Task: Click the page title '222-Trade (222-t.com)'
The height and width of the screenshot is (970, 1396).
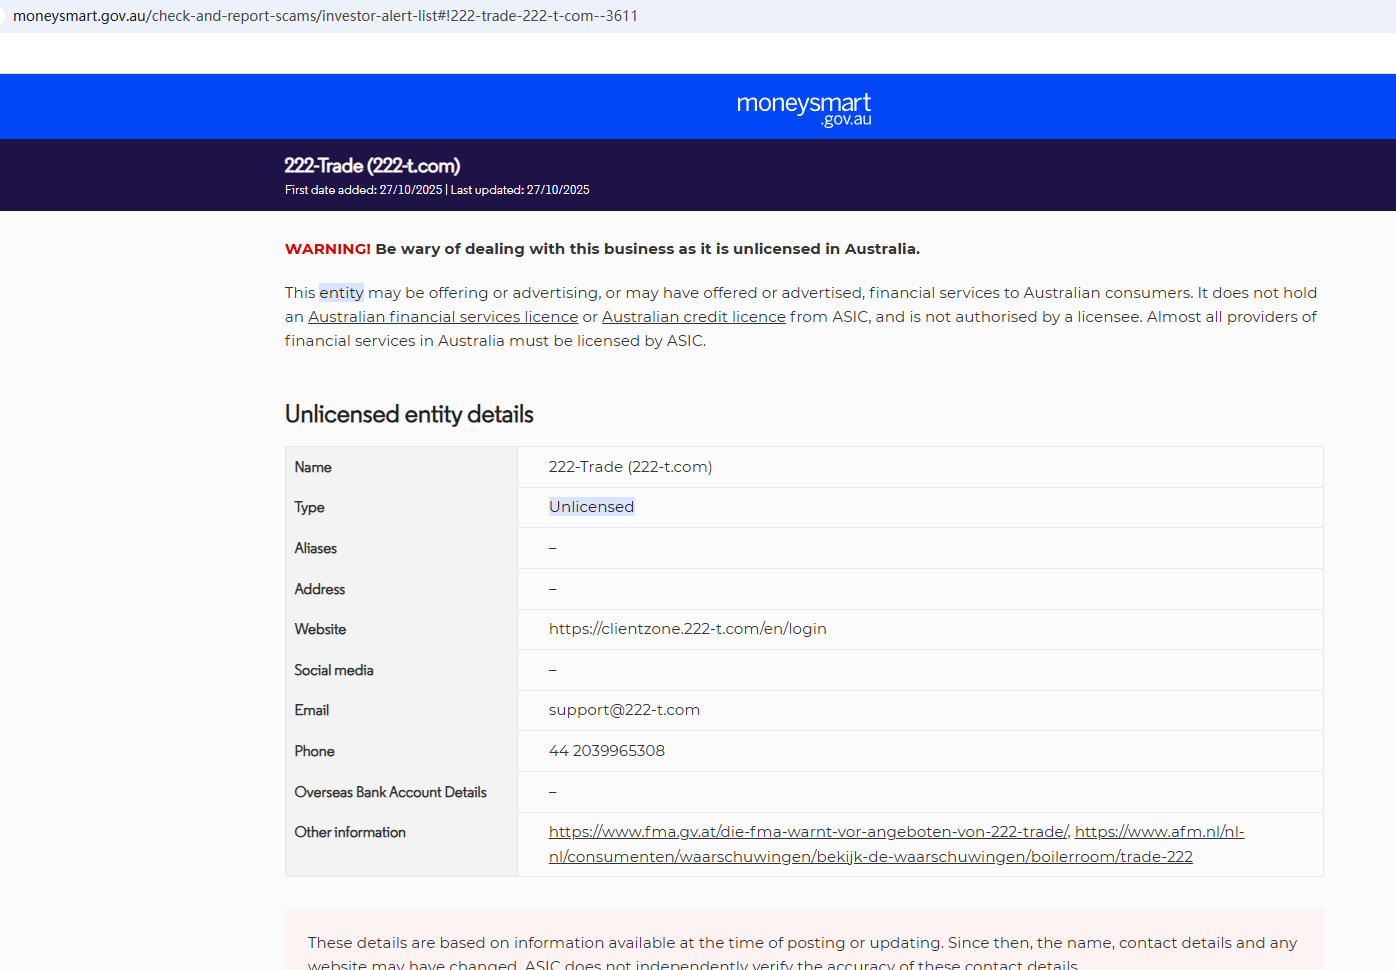Action: (x=372, y=166)
